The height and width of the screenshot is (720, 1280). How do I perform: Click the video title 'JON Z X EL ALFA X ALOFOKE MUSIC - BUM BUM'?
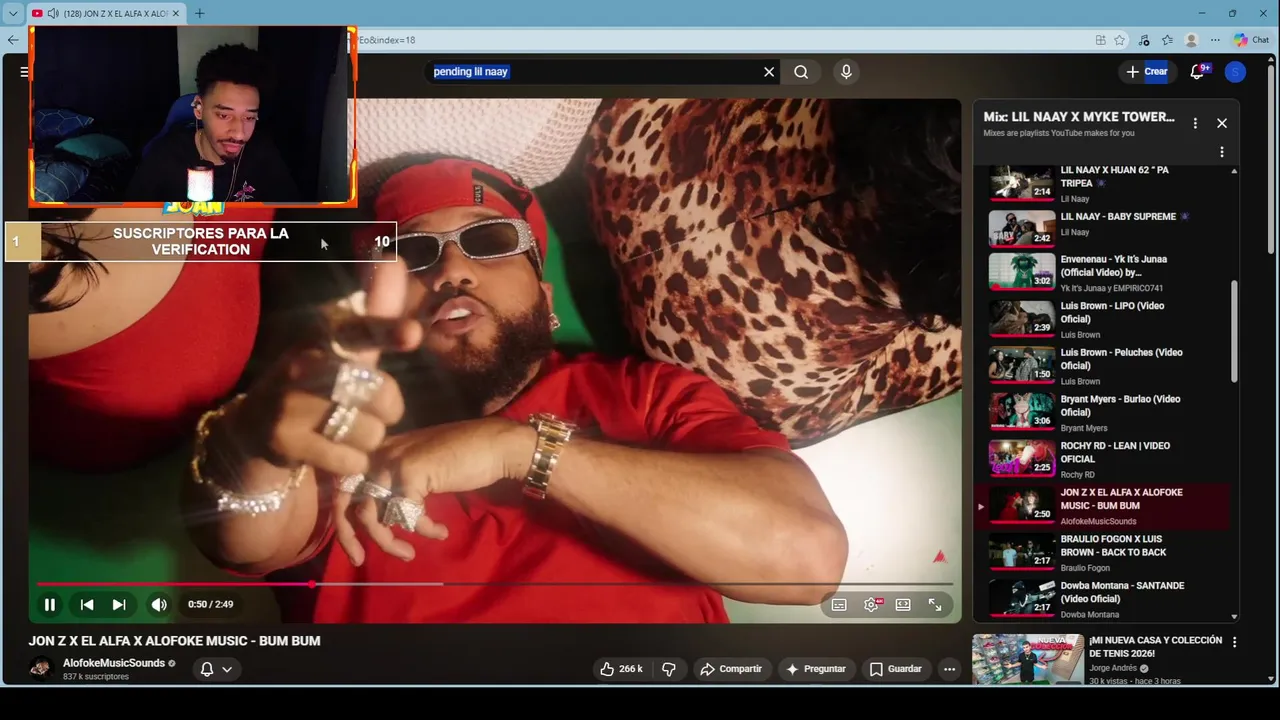click(175, 641)
